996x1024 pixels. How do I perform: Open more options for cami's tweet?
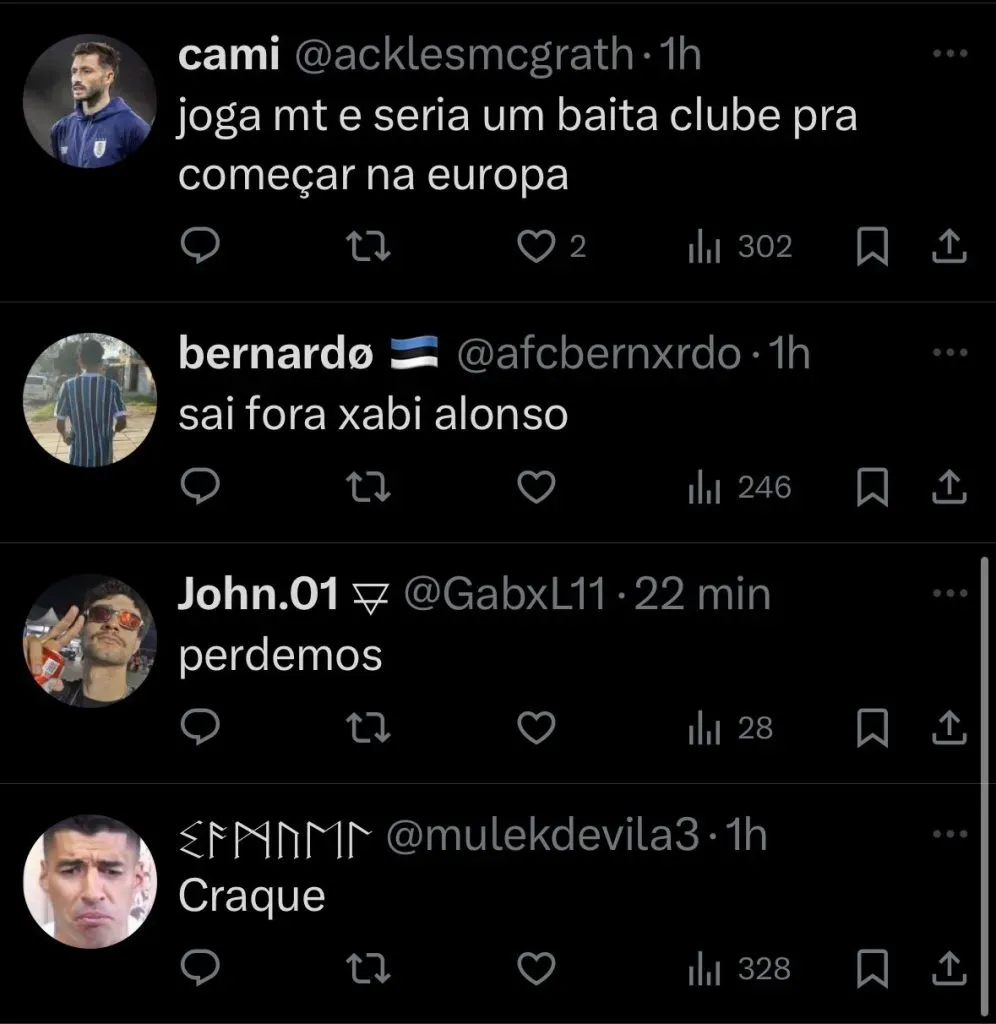click(949, 54)
